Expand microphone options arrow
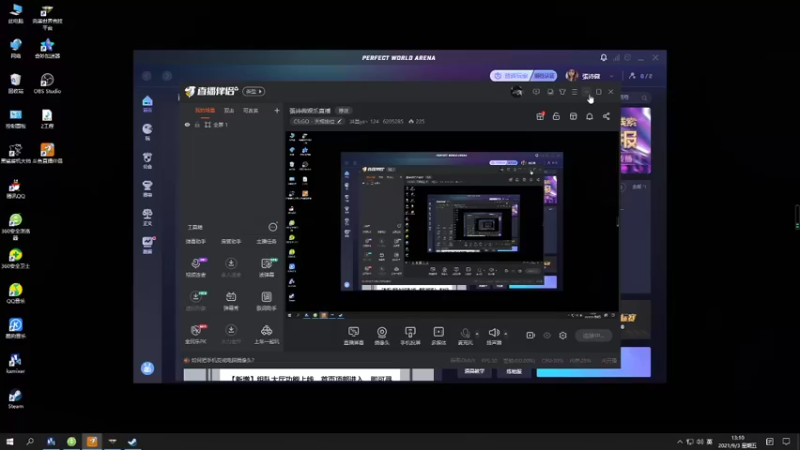The image size is (800, 450). click(x=477, y=334)
